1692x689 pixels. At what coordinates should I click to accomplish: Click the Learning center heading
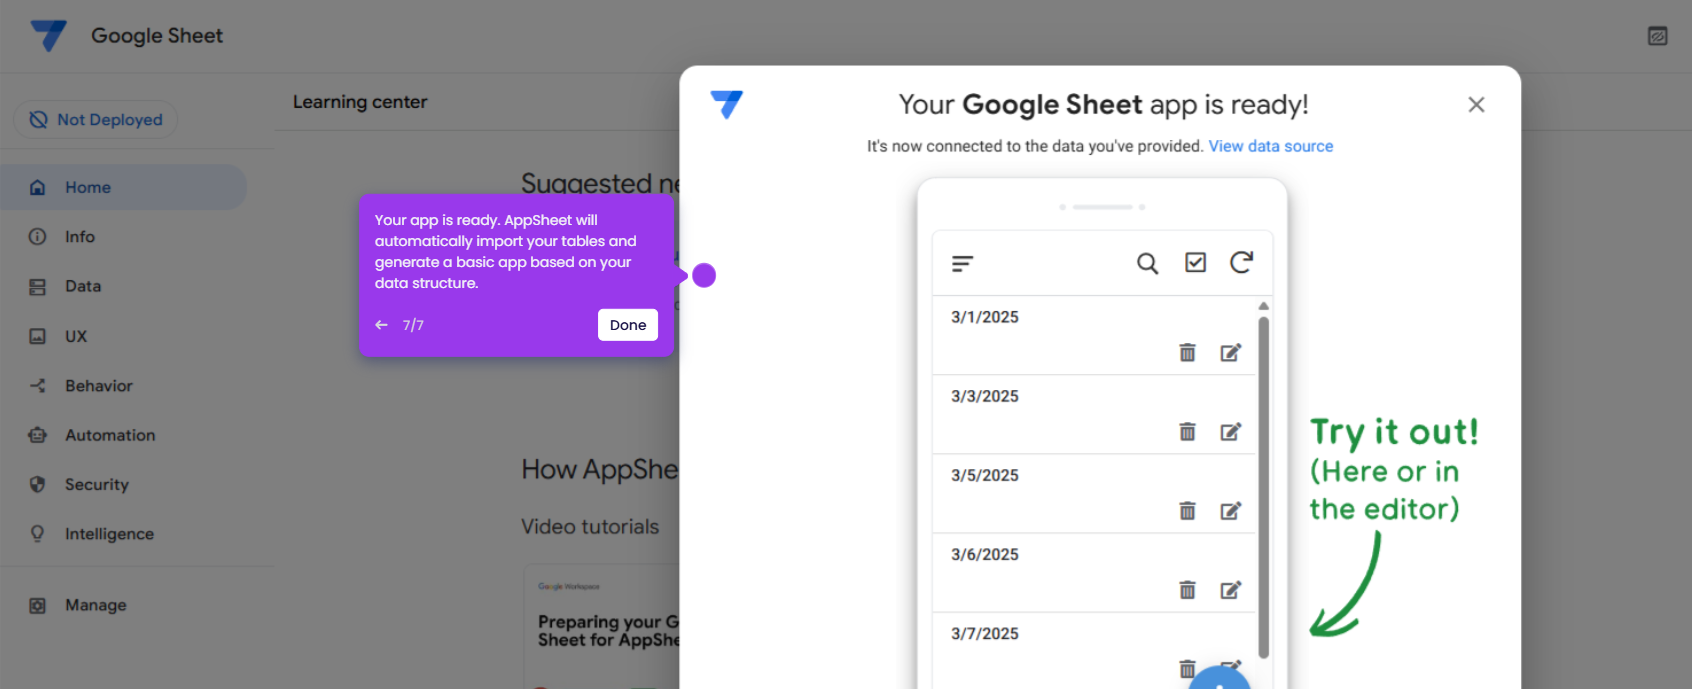360,102
